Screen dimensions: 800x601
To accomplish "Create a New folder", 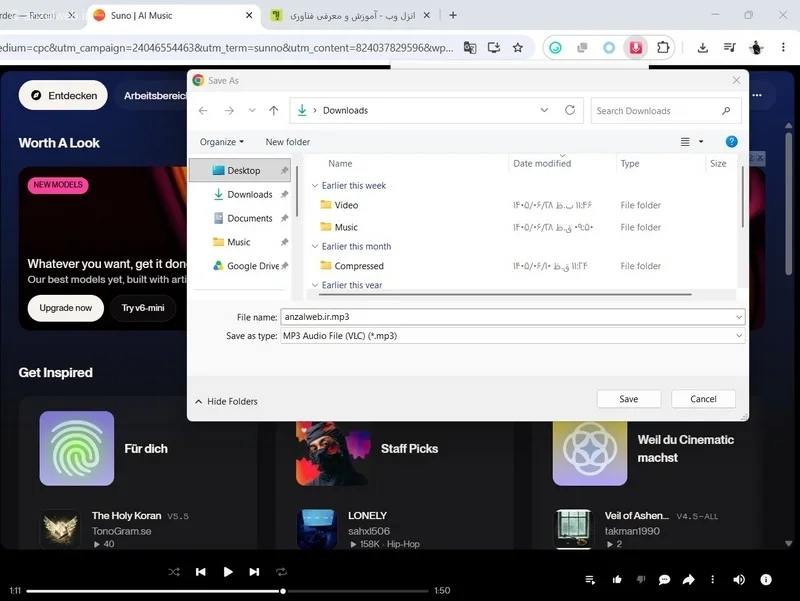I will (287, 142).
